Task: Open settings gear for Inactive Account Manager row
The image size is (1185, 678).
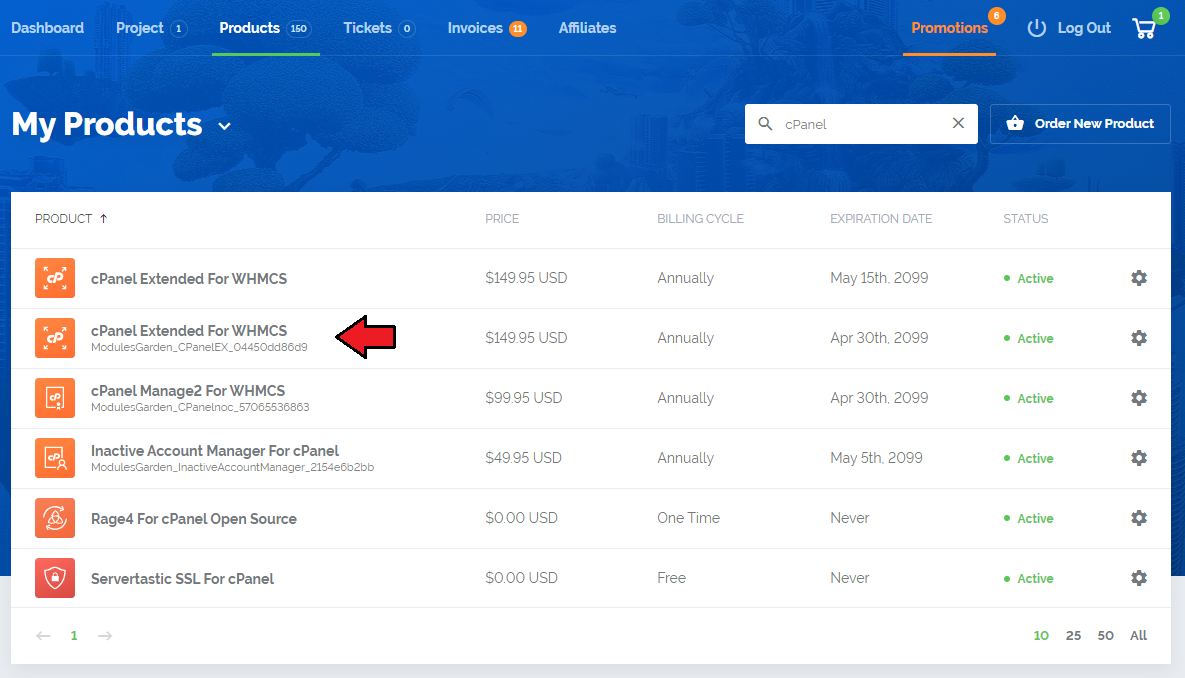Action: coord(1139,458)
